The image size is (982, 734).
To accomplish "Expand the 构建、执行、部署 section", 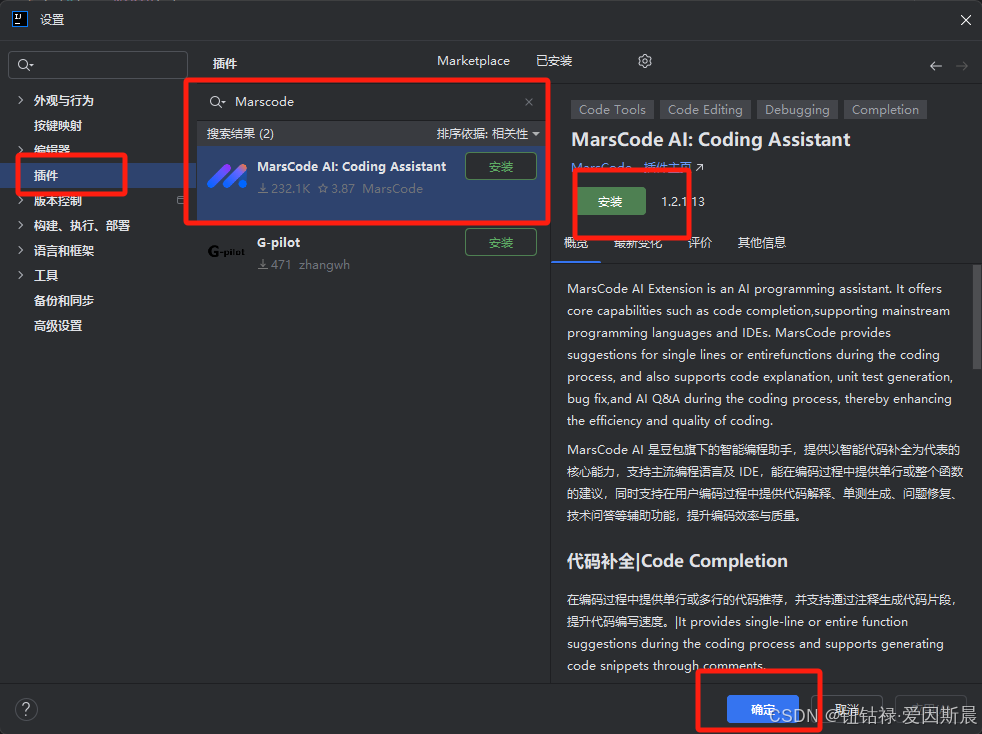I will click(x=21, y=225).
